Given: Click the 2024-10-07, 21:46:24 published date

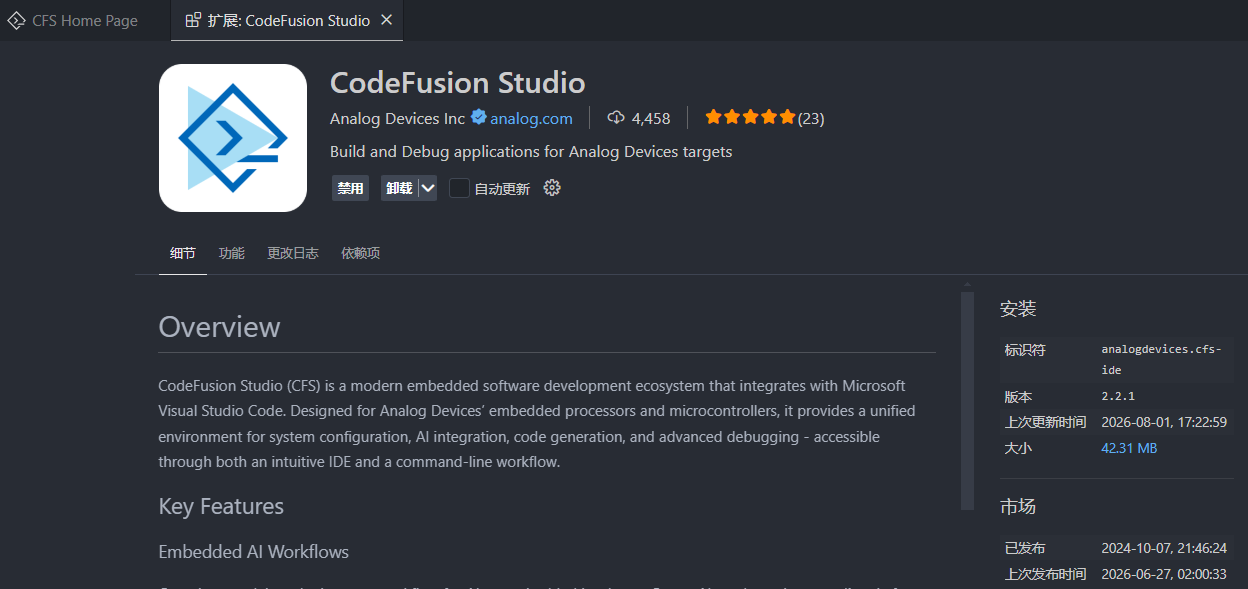Looking at the screenshot, I should (1164, 548).
